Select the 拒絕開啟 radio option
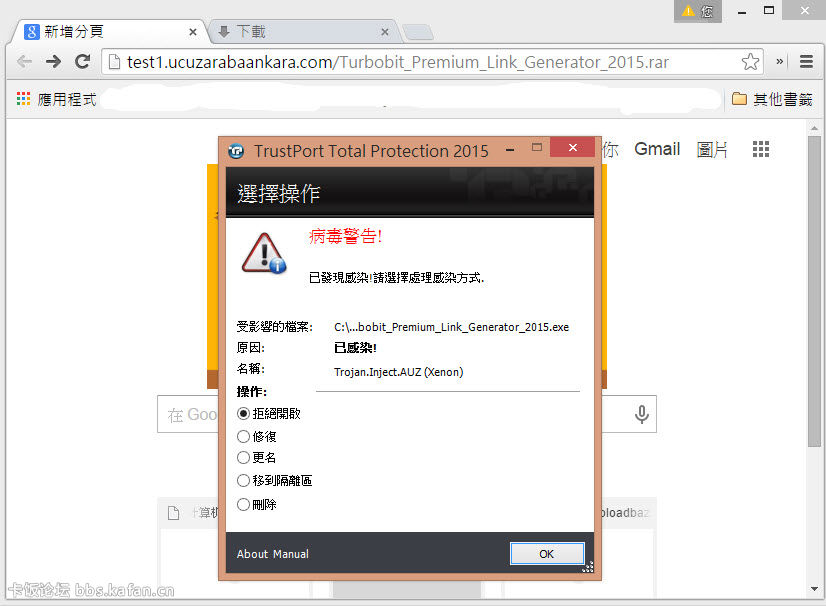Screen dimensions: 826x606 [x=269, y=414]
